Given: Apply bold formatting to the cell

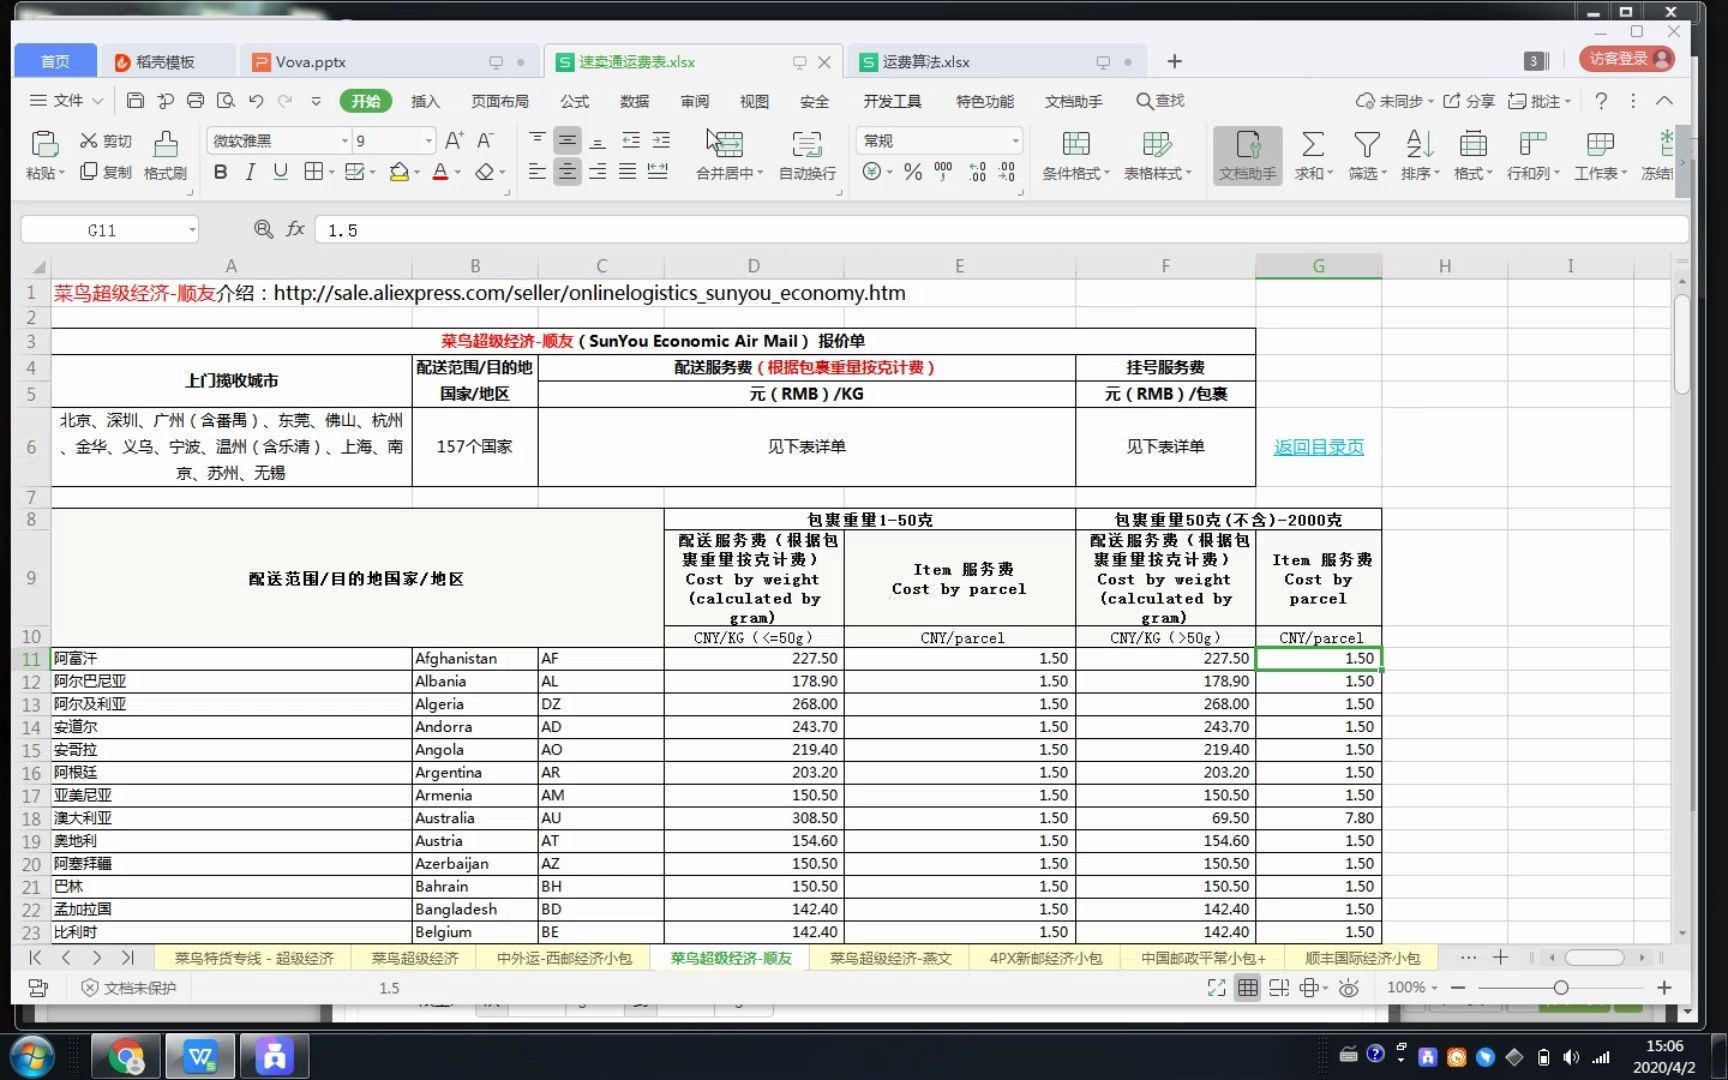Looking at the screenshot, I should [x=219, y=172].
